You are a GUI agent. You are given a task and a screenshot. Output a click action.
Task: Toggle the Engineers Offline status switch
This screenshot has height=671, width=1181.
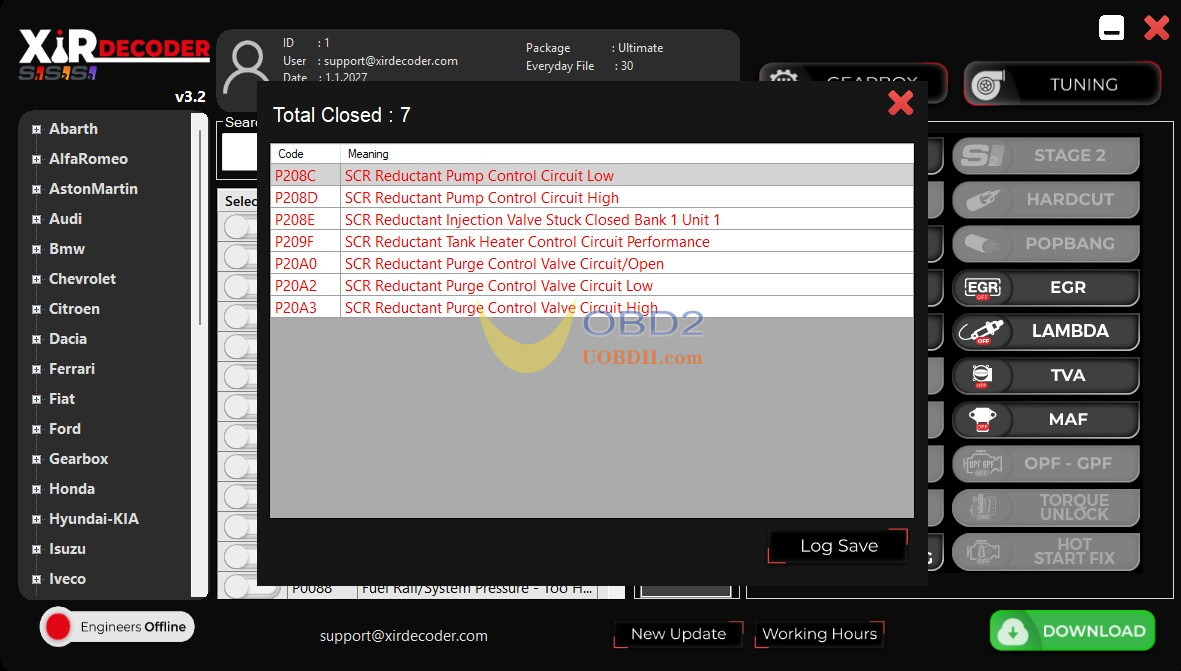pos(59,627)
